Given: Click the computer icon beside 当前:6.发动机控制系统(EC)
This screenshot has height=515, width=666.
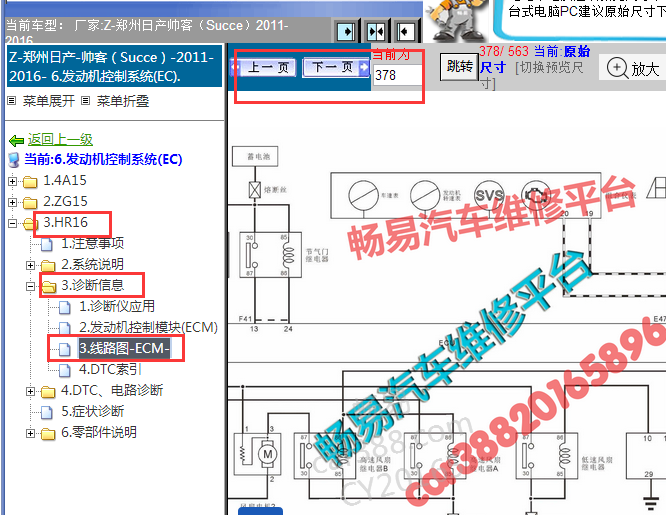Looking at the screenshot, I should click(x=14, y=160).
